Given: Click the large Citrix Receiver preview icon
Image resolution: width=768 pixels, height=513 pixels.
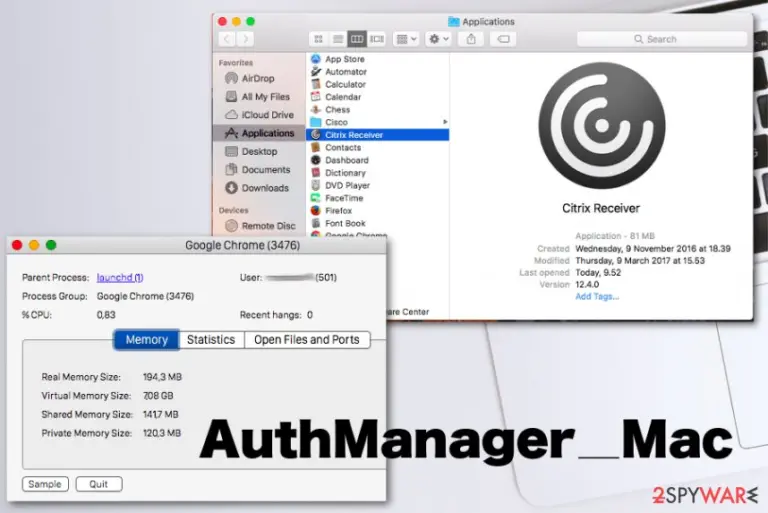Looking at the screenshot, I should (x=601, y=125).
